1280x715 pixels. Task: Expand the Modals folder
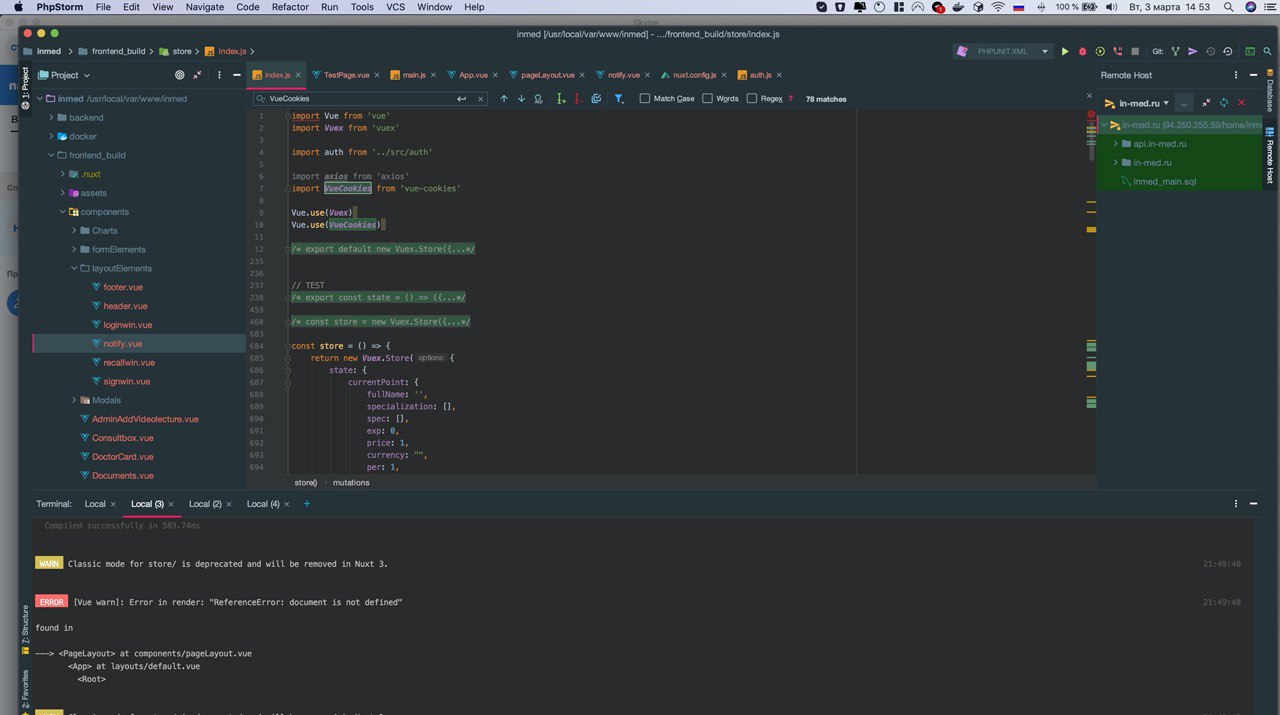(x=74, y=400)
